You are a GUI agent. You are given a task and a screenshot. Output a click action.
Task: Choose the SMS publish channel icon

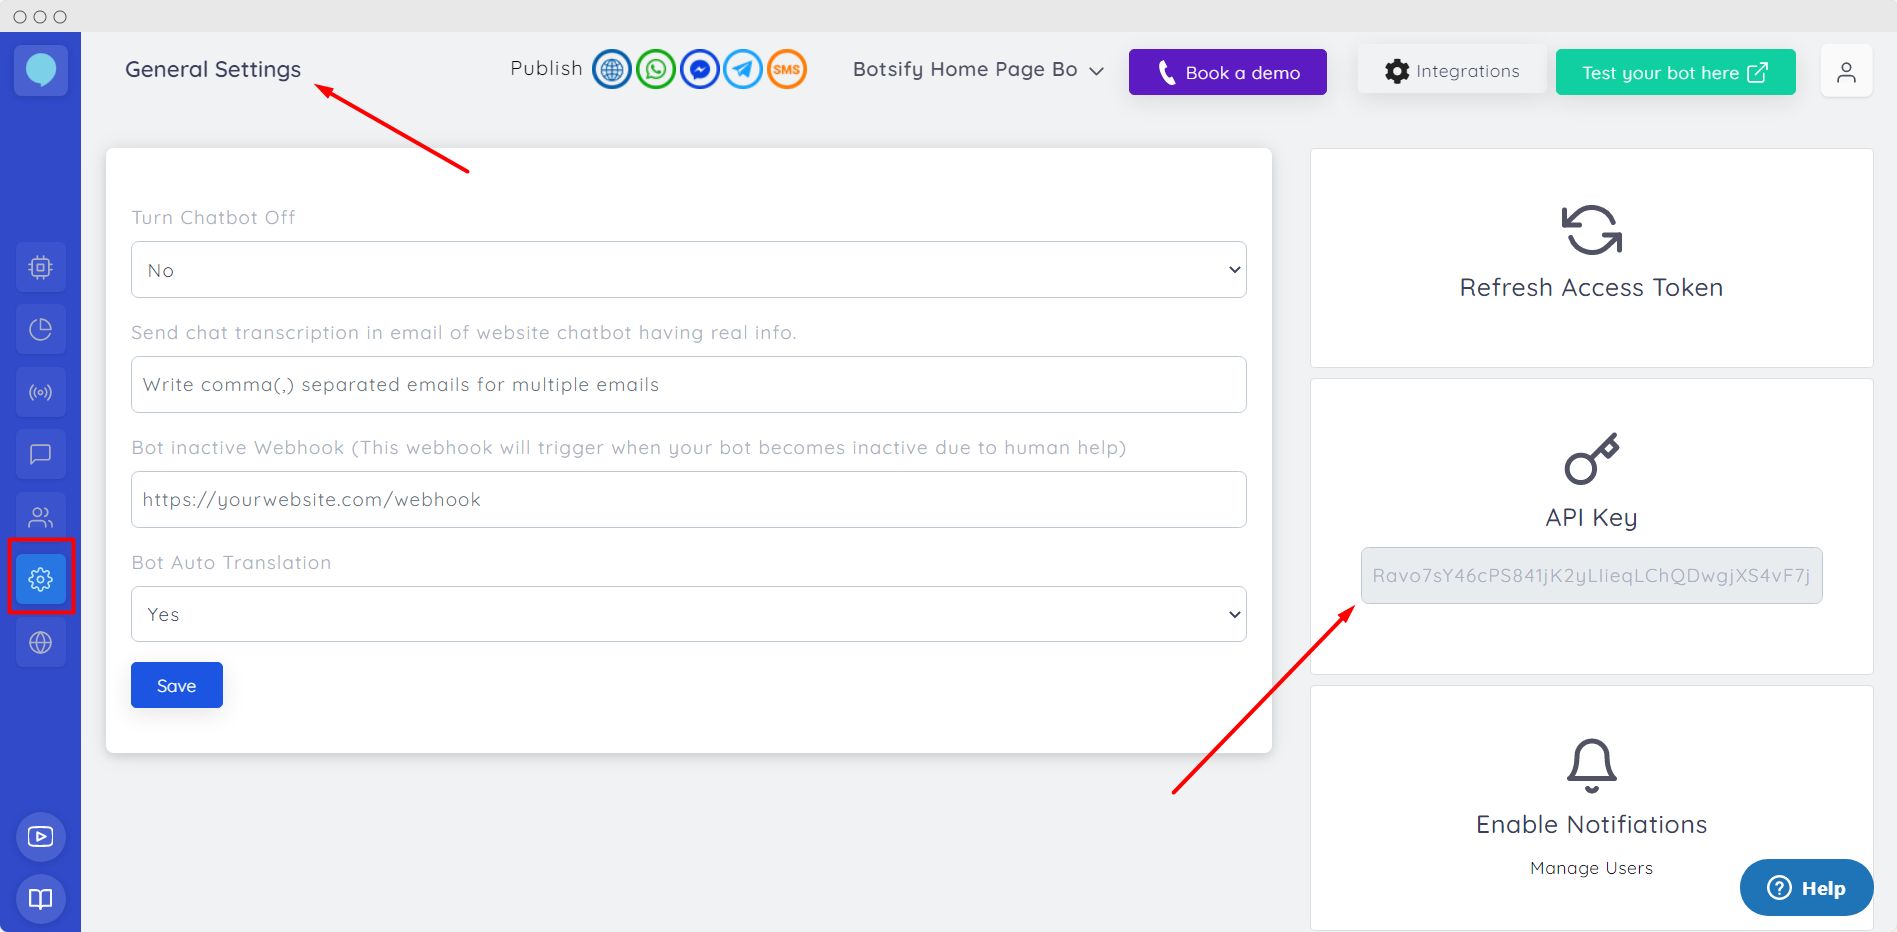(x=787, y=70)
